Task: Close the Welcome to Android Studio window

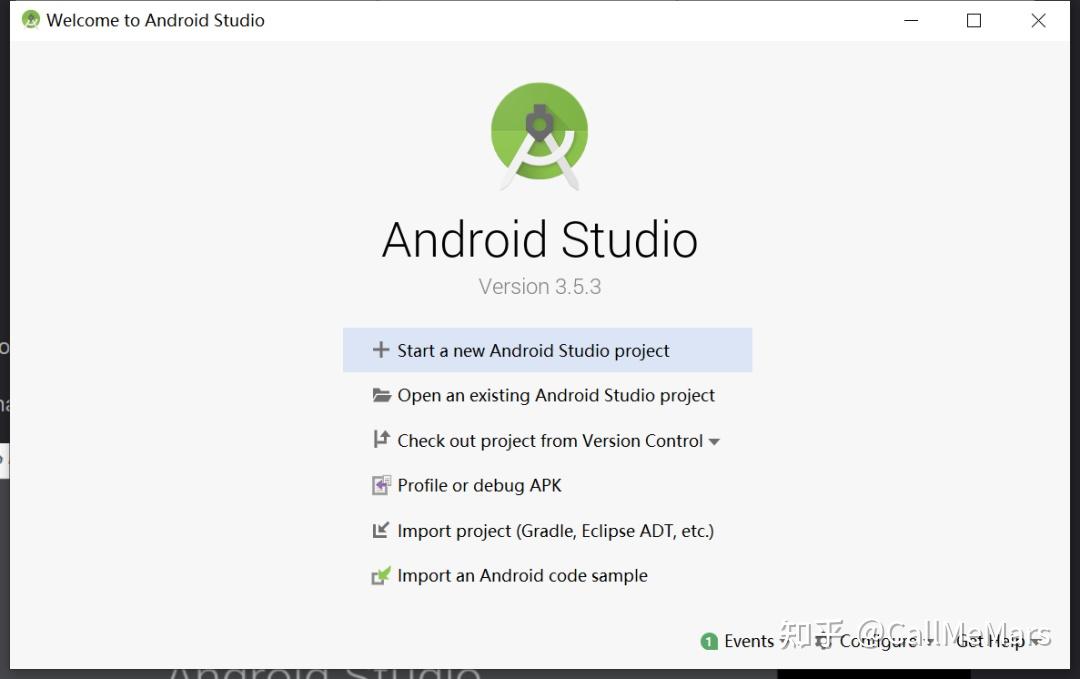Action: [x=1039, y=21]
